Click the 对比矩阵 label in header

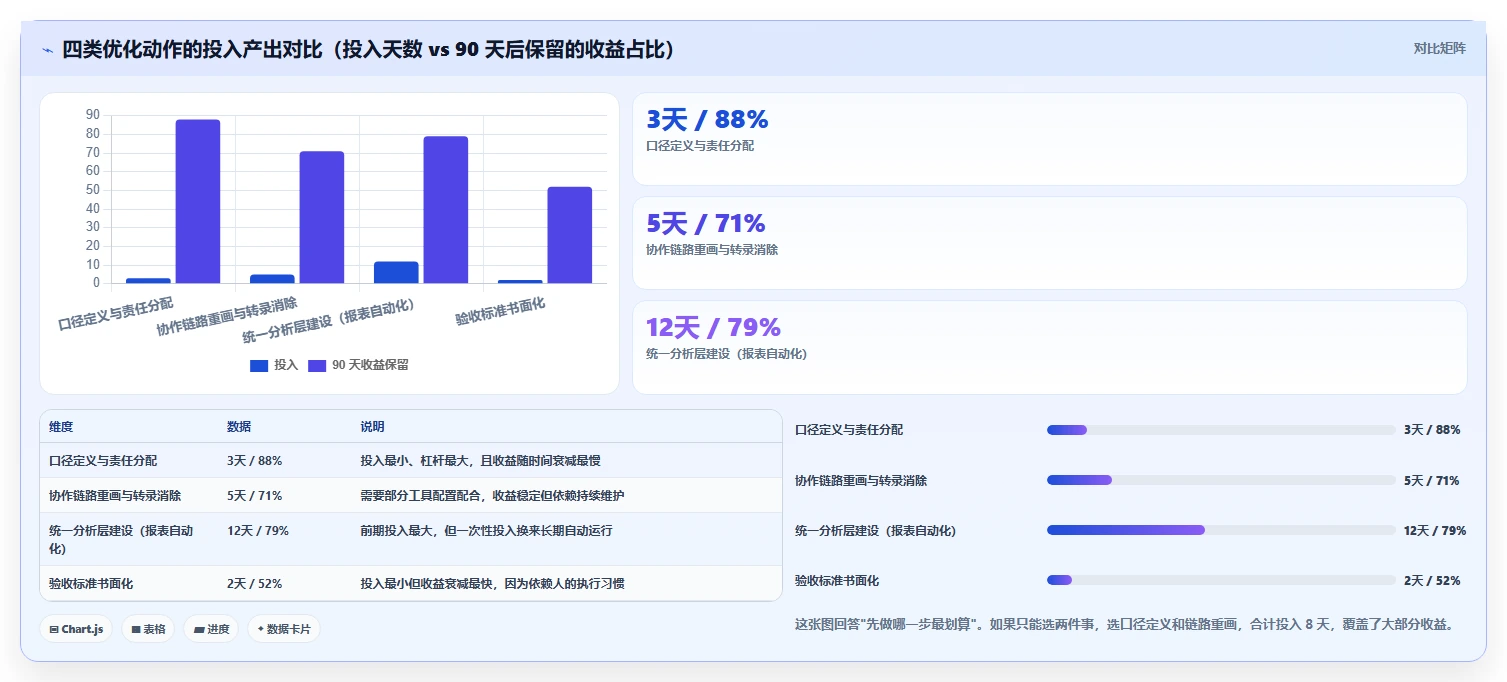pyautogui.click(x=1439, y=48)
